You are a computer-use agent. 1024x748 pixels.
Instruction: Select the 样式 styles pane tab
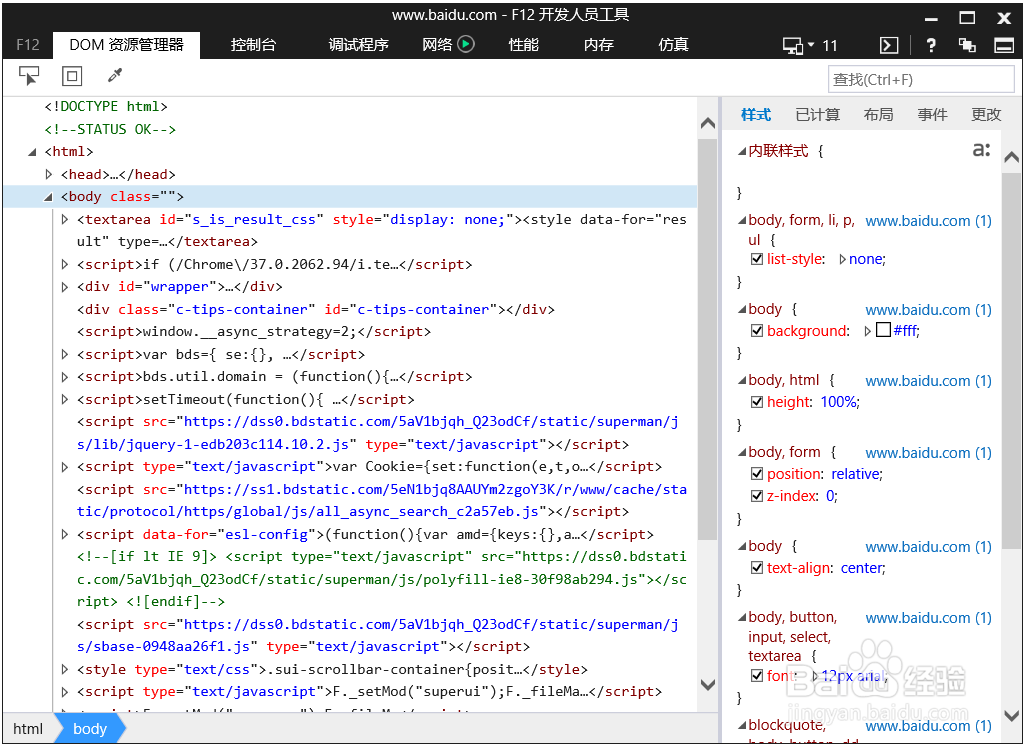tap(756, 115)
